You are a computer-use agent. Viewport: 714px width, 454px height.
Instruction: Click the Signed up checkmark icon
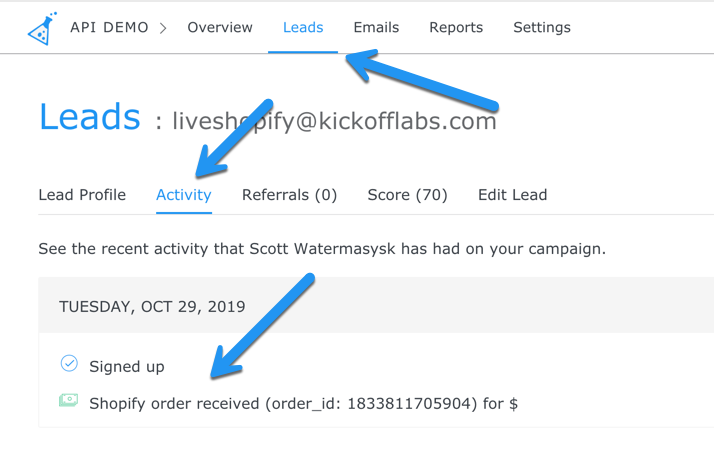[68, 365]
